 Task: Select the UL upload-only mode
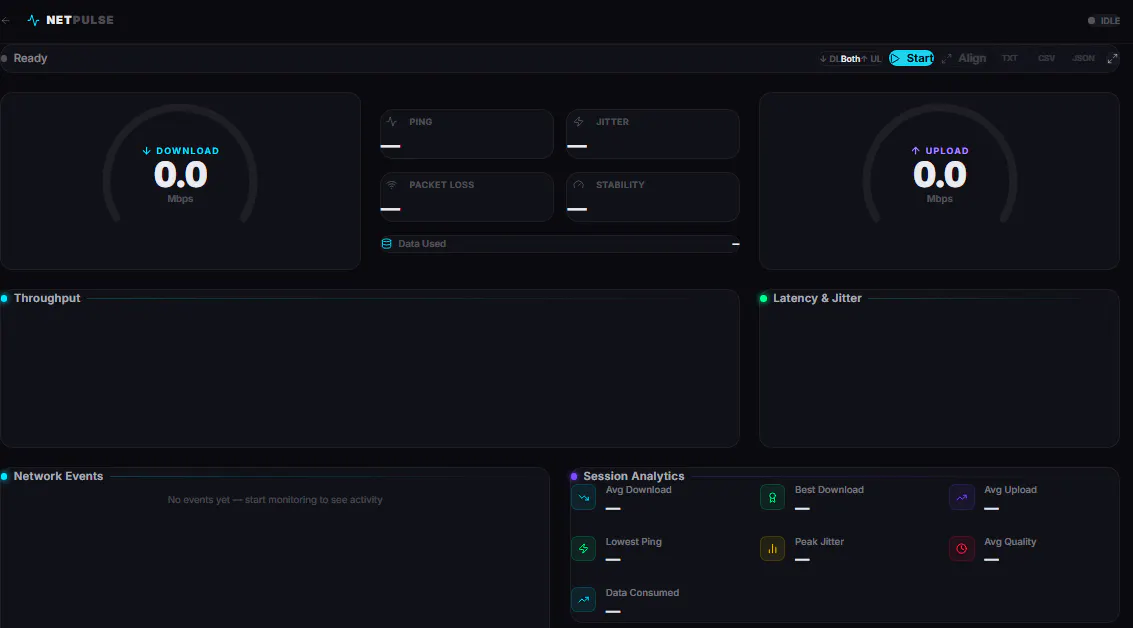pos(871,59)
